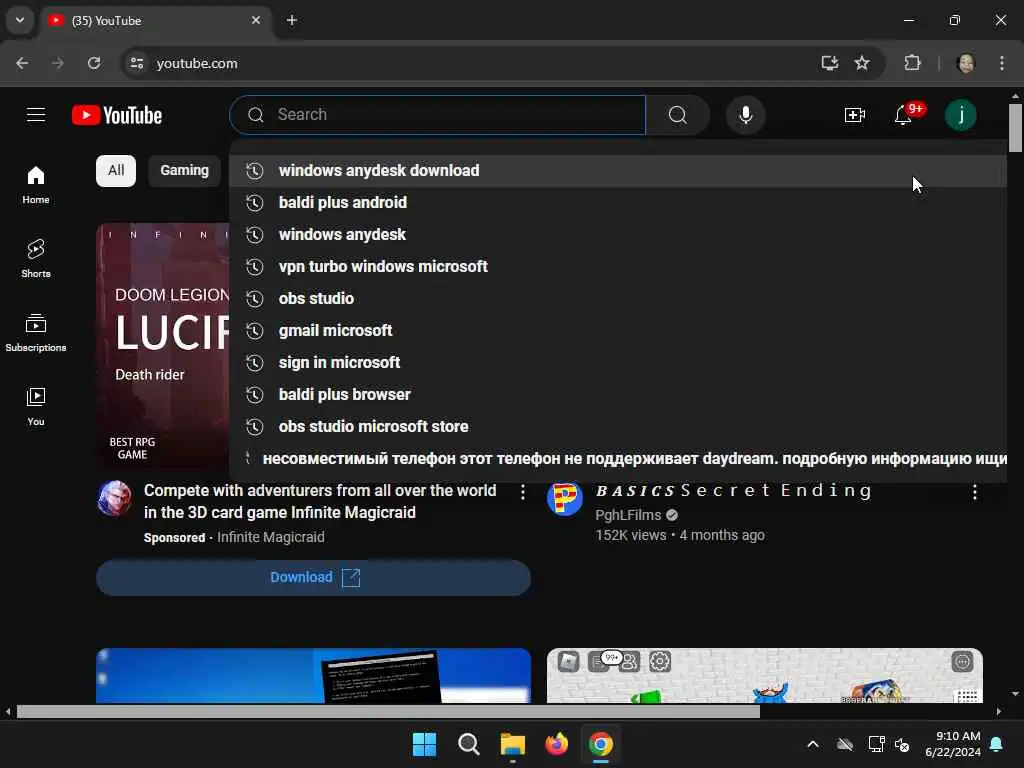Launch Firefox from the taskbar

(x=556, y=744)
